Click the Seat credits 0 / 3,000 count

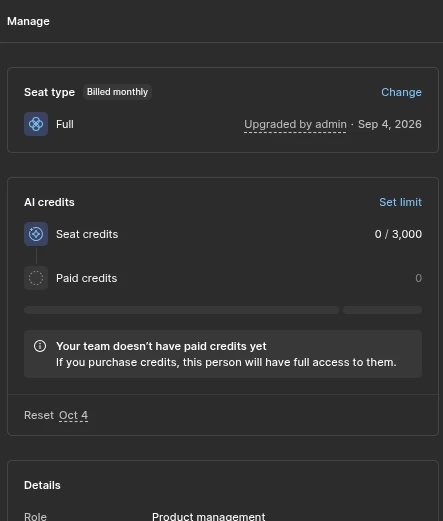[398, 234]
